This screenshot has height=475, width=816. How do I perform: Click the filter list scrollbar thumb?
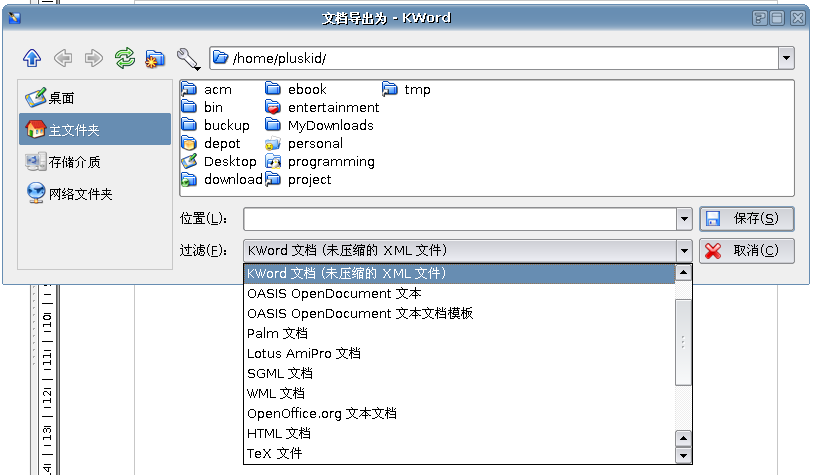(683, 342)
